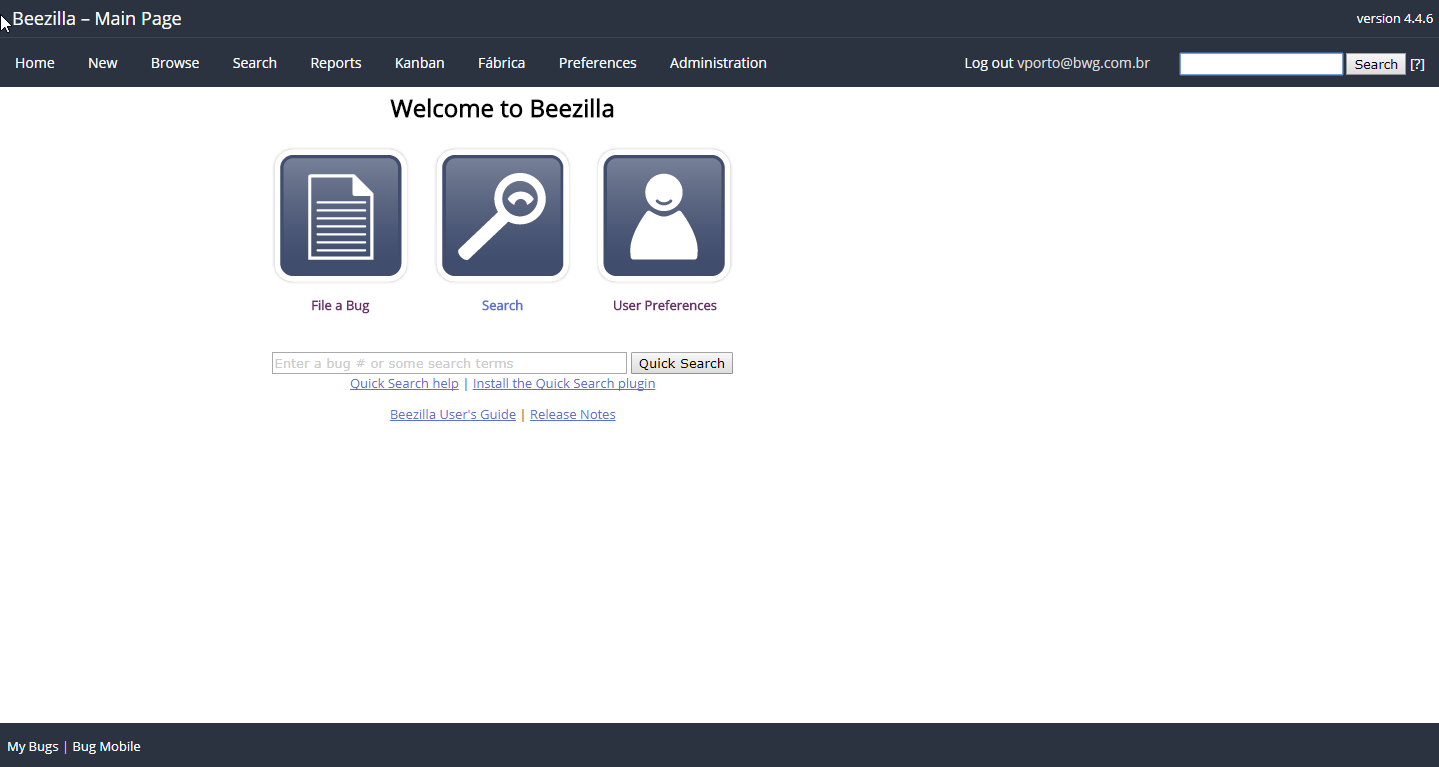Focus the header search input field
Viewport: 1439px width, 767px height.
coord(1261,64)
